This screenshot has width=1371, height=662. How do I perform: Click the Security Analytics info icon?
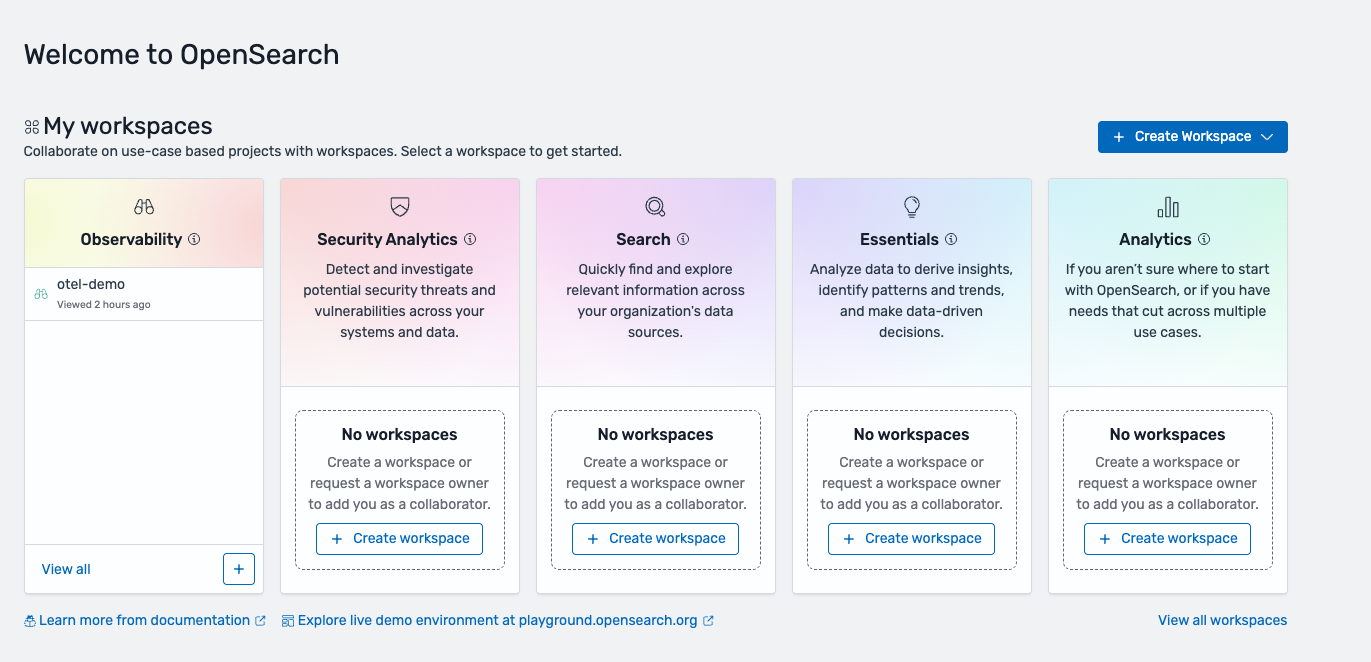[470, 239]
